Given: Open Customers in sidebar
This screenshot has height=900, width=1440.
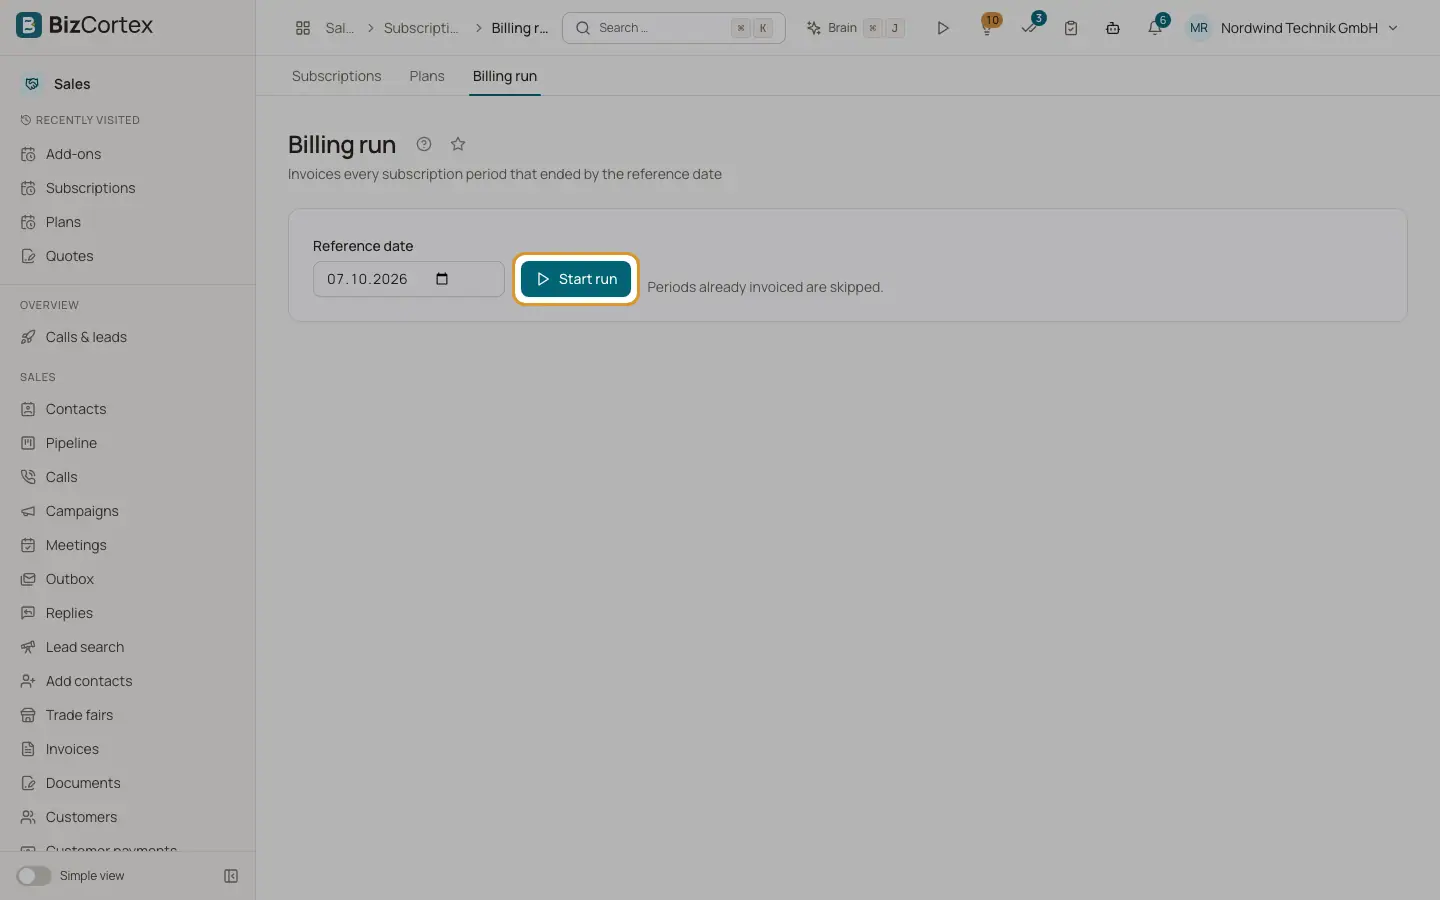Looking at the screenshot, I should [128, 817].
